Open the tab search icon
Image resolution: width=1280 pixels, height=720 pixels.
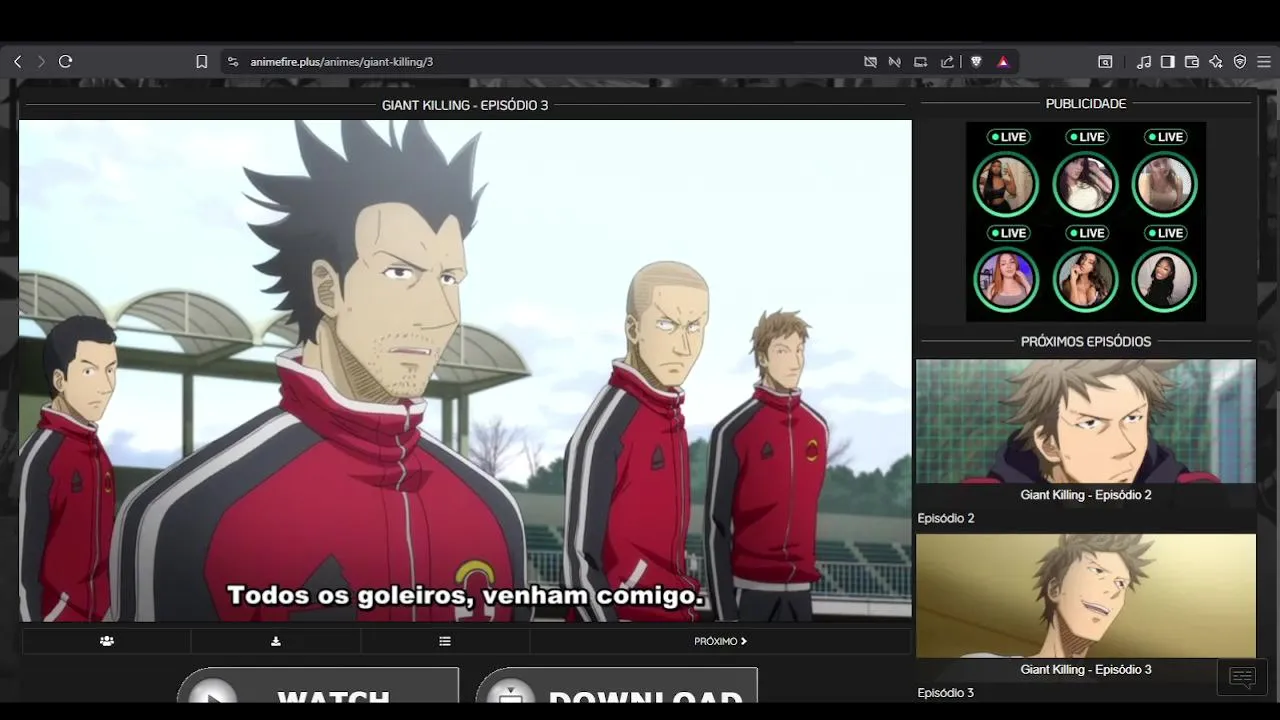[x=1105, y=62]
